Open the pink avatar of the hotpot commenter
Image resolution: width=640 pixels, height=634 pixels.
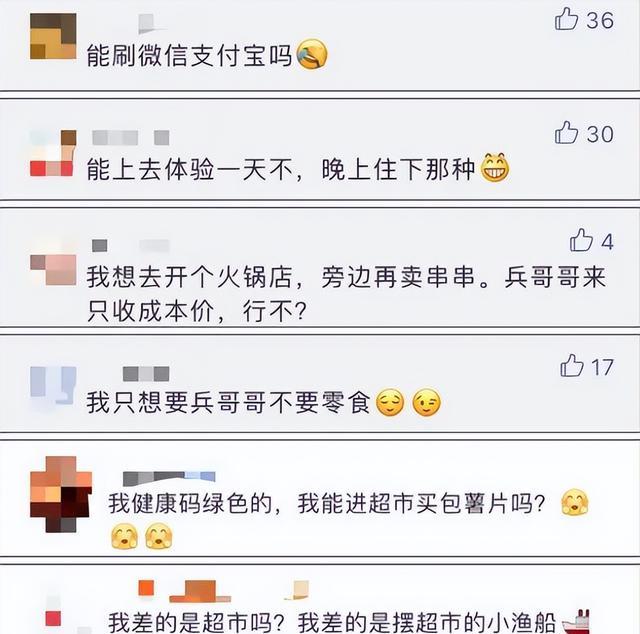pyautogui.click(x=53, y=269)
